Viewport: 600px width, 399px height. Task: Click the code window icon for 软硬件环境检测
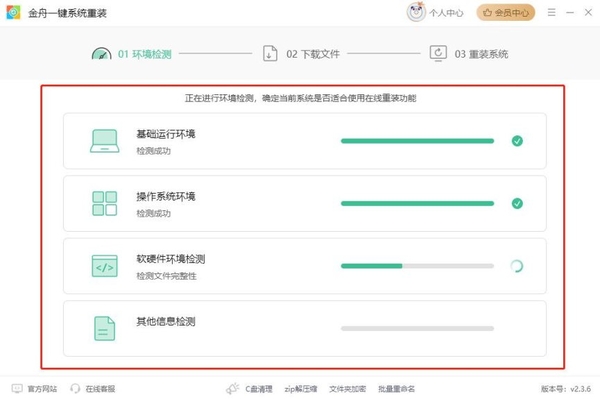[104, 266]
